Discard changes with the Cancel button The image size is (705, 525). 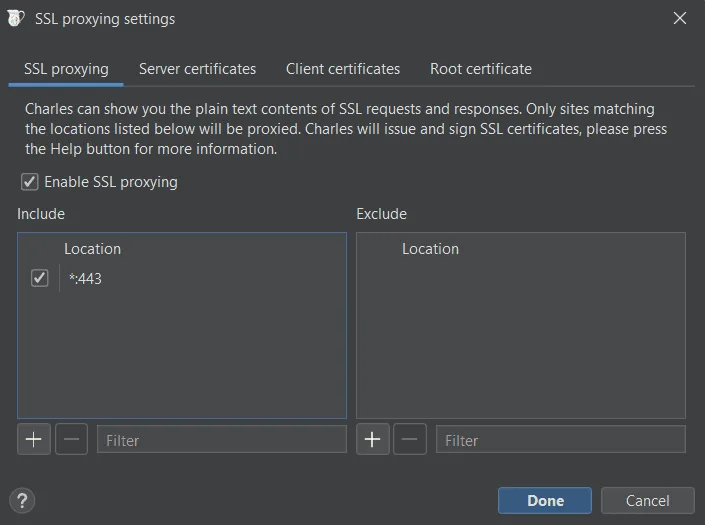click(647, 500)
